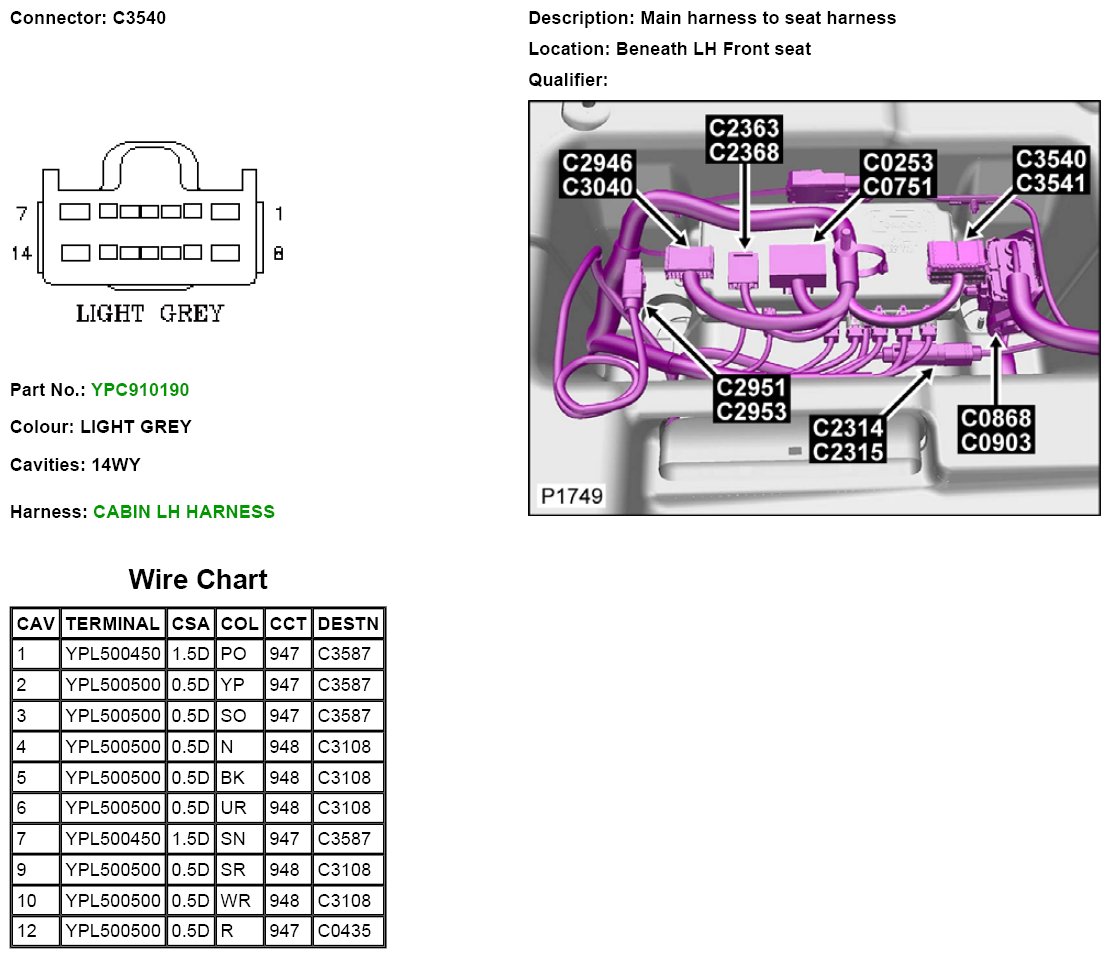Viewport: 1111px width, 957px height.
Task: Click the YPC910190 part number link
Action: pyautogui.click(x=139, y=390)
